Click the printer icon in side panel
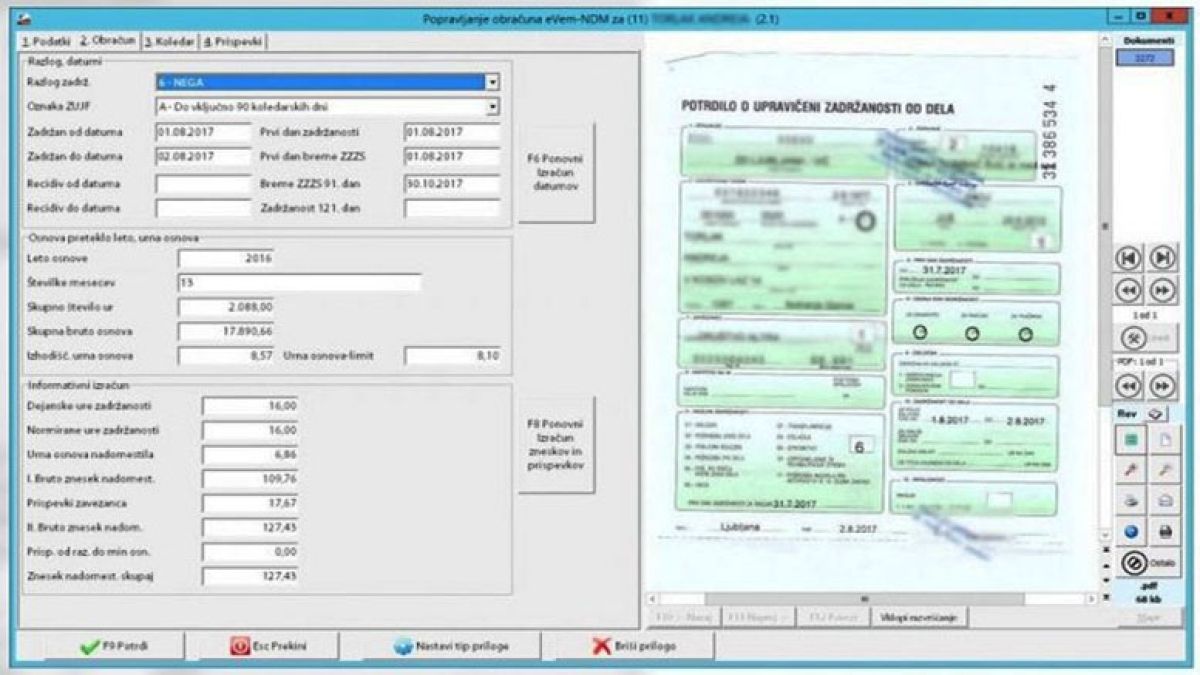 tap(1164, 531)
